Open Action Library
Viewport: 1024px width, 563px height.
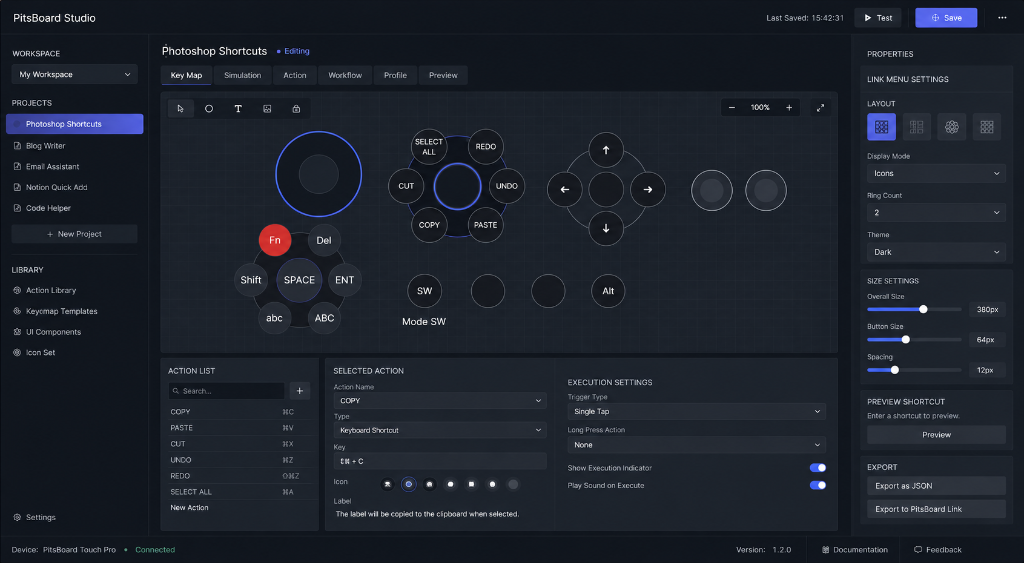(44, 290)
